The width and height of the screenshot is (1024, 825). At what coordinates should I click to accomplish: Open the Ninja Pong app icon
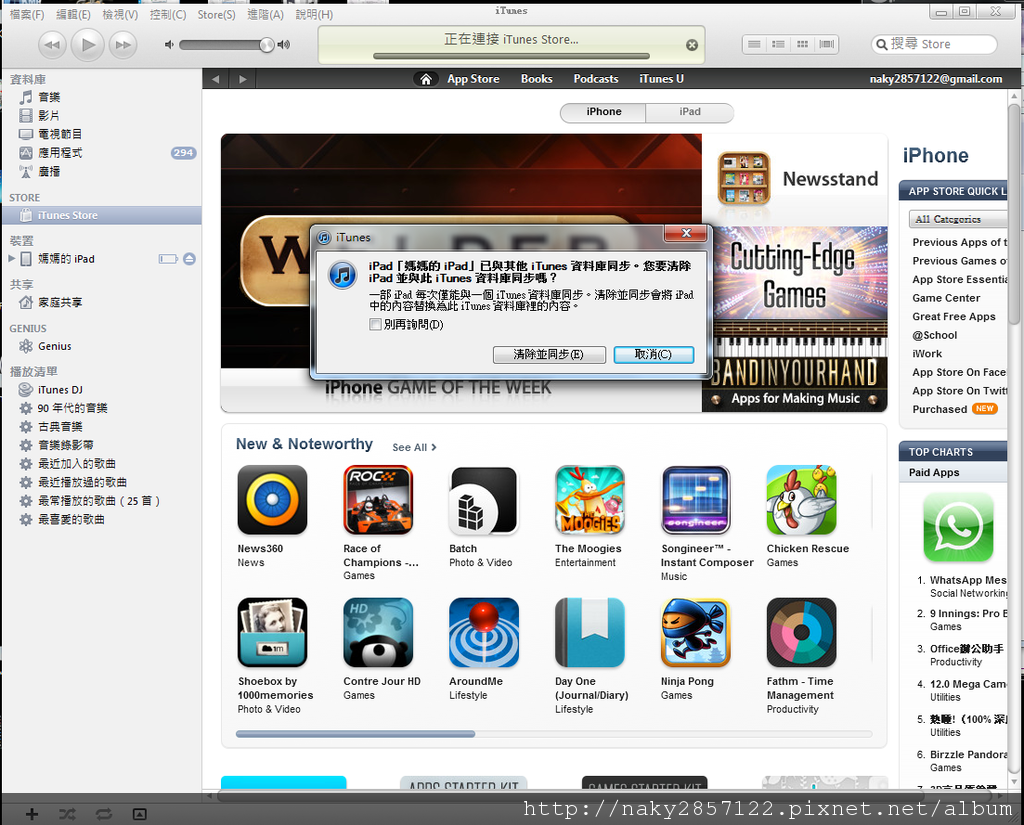coord(696,633)
